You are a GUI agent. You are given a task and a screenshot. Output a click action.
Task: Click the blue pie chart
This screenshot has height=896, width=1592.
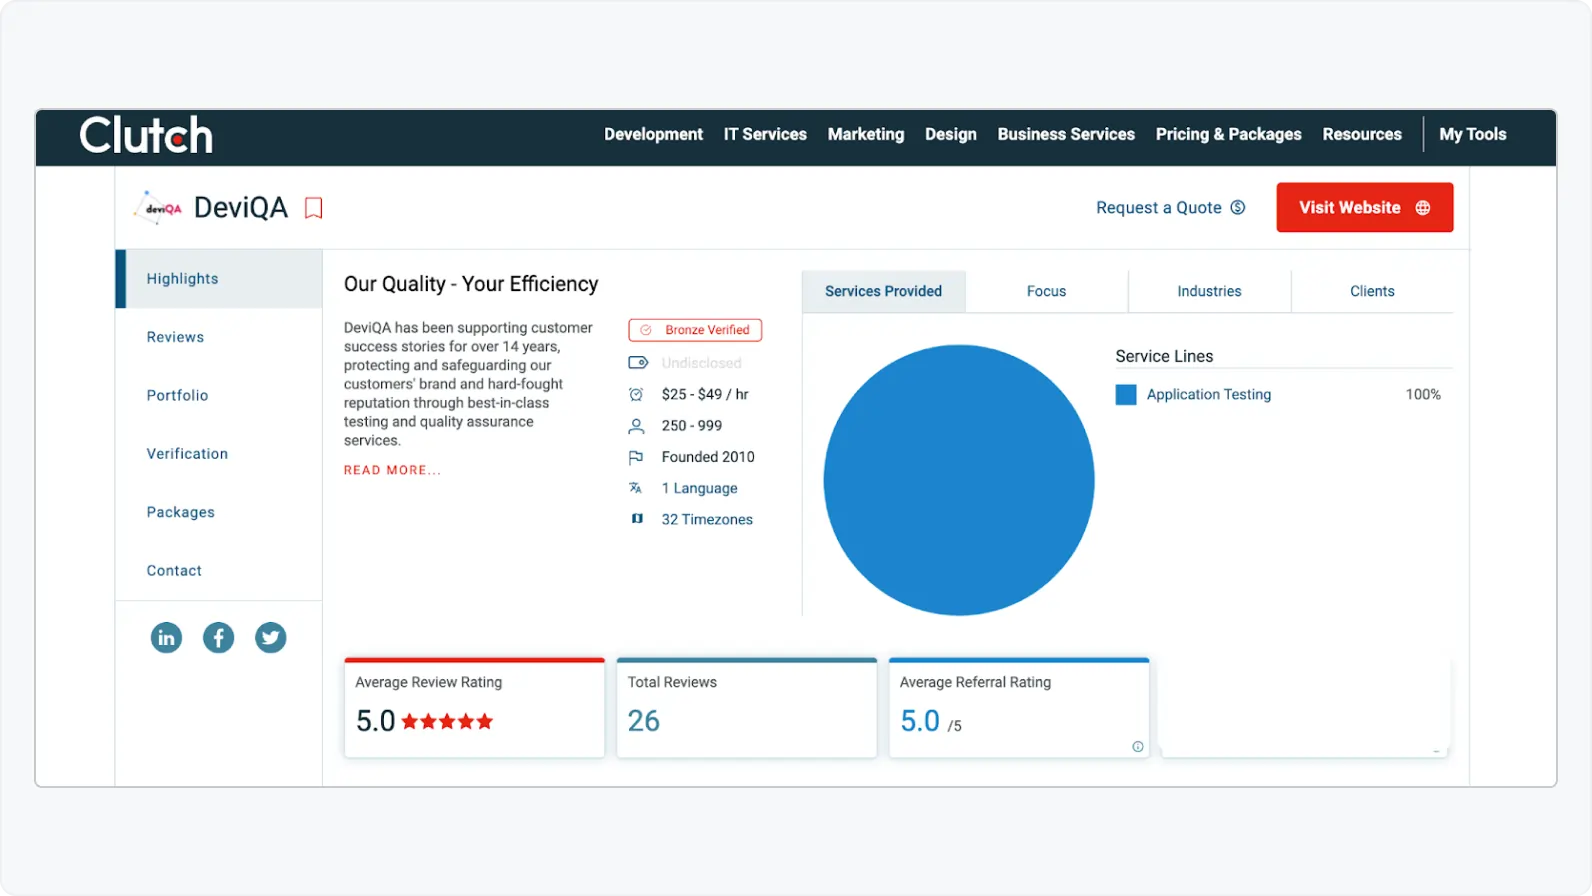(x=958, y=480)
